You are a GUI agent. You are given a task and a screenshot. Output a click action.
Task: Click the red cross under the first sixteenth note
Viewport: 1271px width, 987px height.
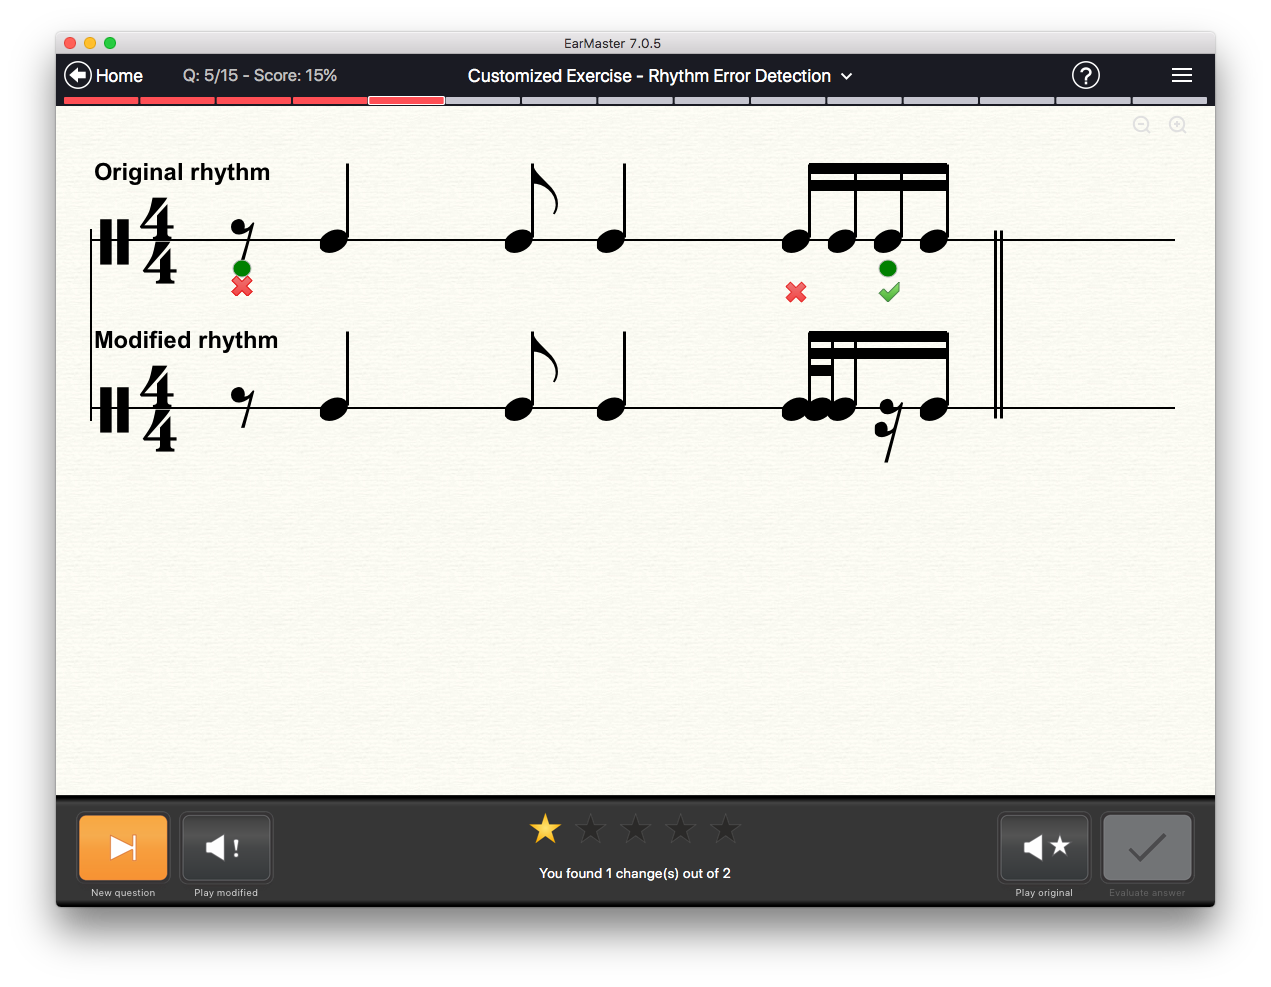tap(796, 292)
